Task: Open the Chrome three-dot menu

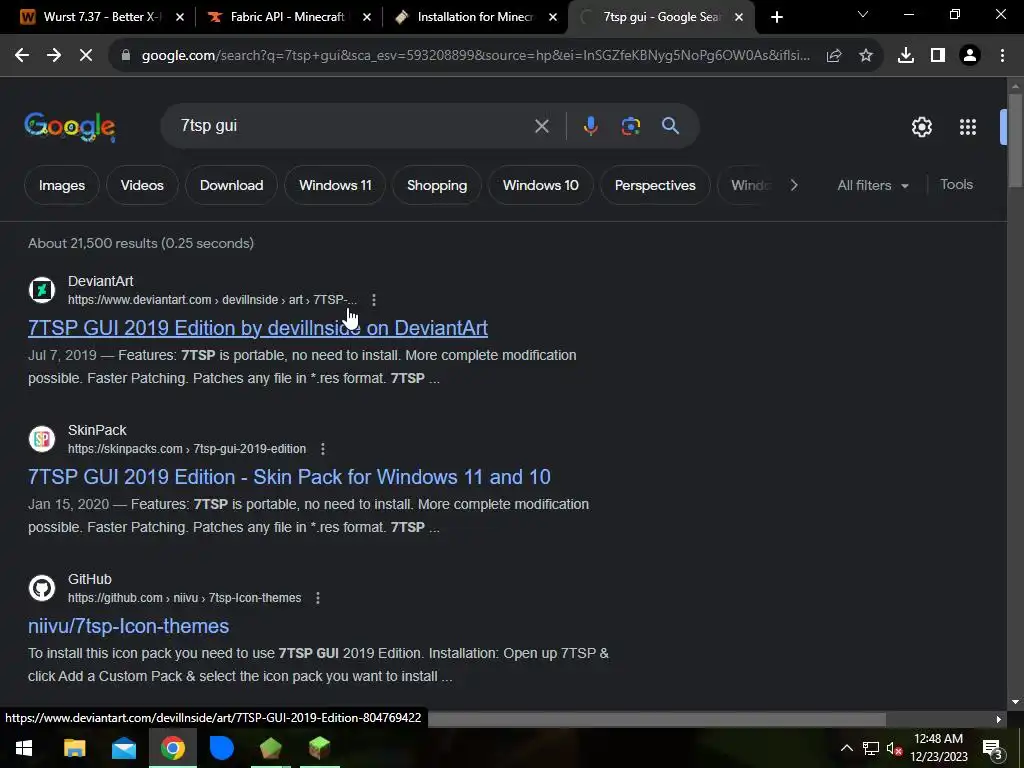Action: [1002, 56]
